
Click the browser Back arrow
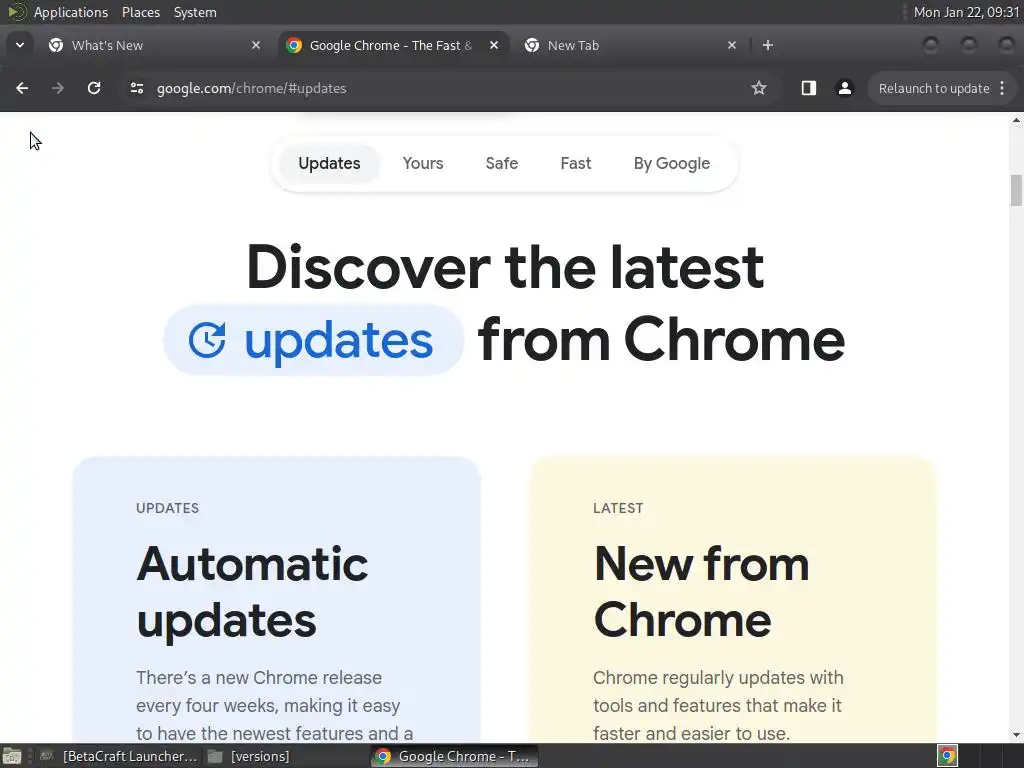pos(22,88)
